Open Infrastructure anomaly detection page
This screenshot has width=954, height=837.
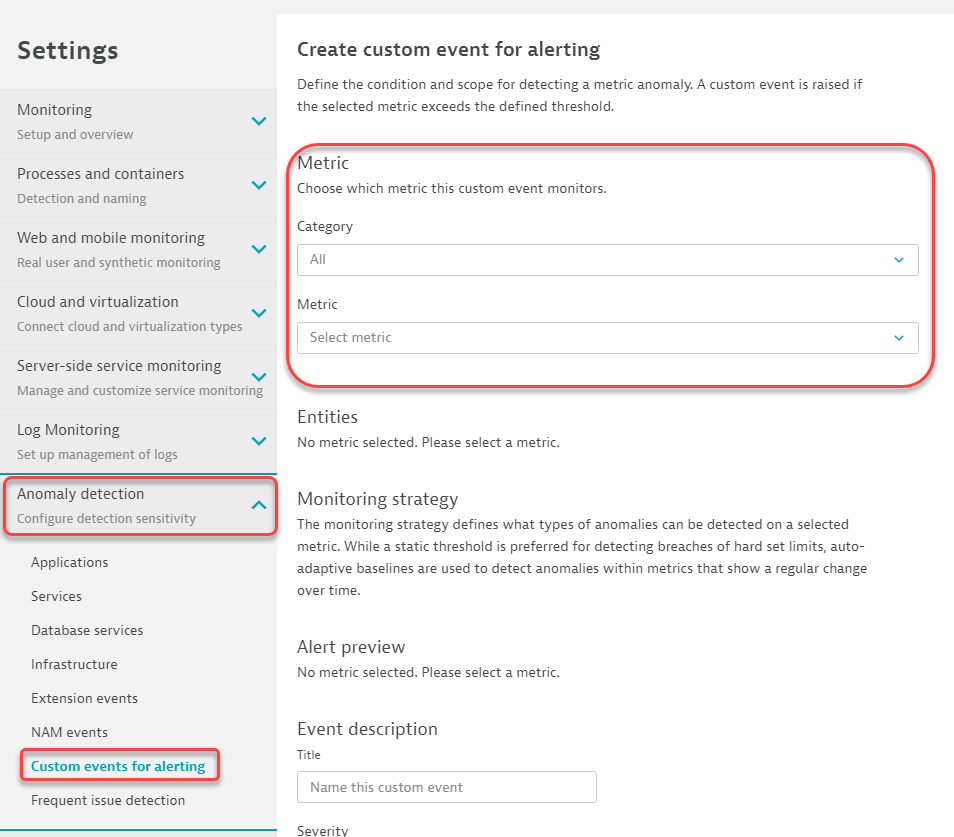(x=74, y=664)
